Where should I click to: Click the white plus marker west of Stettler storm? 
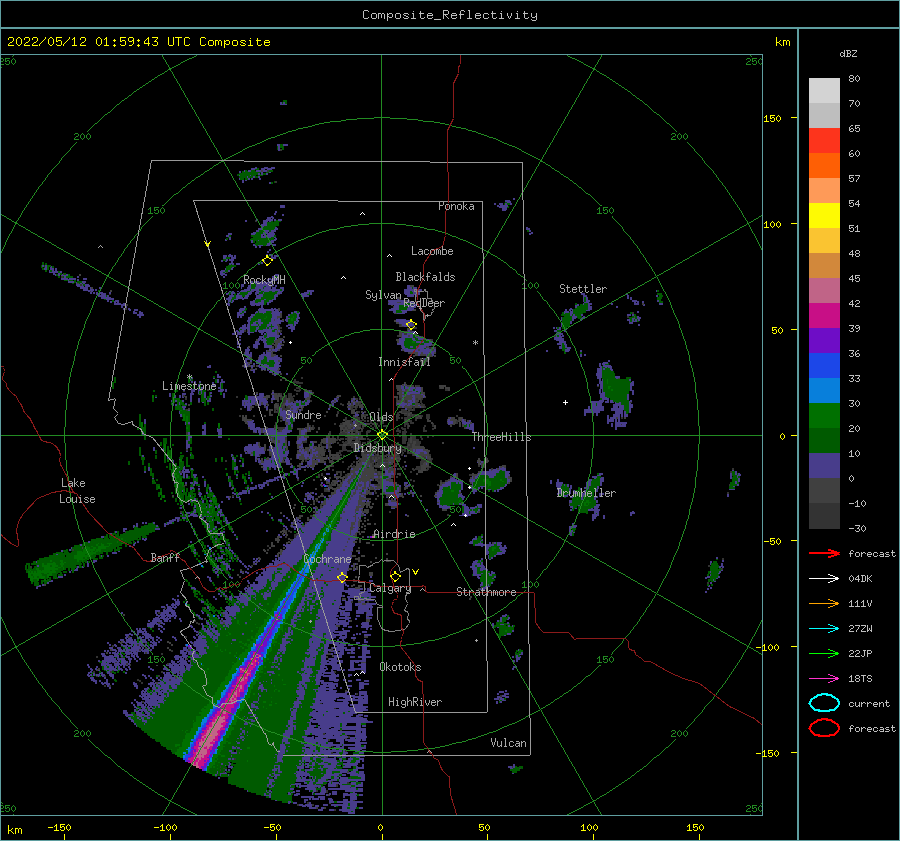tap(565, 402)
